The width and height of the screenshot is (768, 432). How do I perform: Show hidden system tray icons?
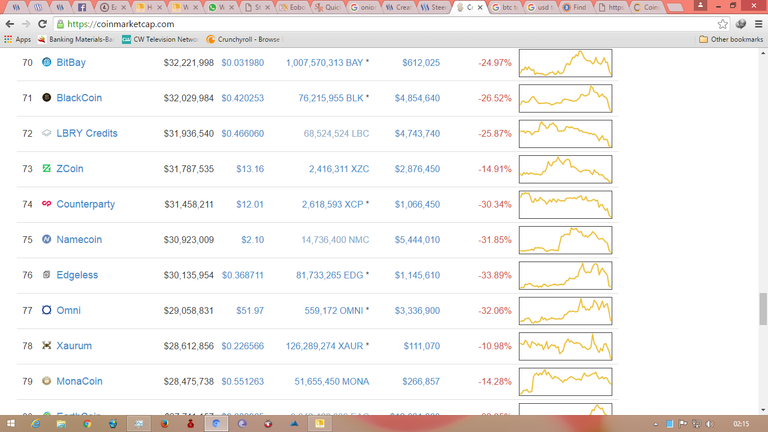pos(656,424)
